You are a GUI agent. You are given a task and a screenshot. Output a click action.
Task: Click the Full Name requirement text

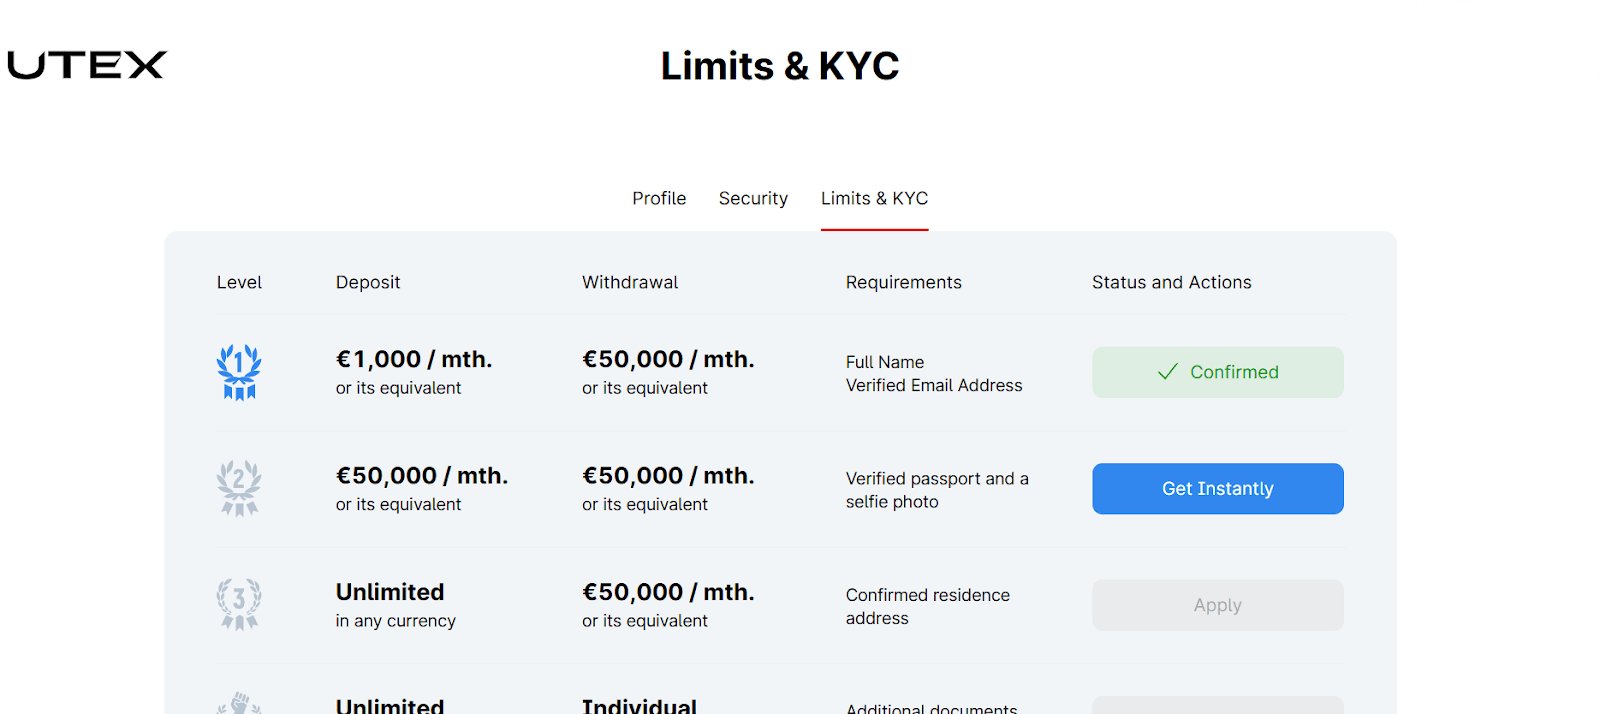[885, 362]
